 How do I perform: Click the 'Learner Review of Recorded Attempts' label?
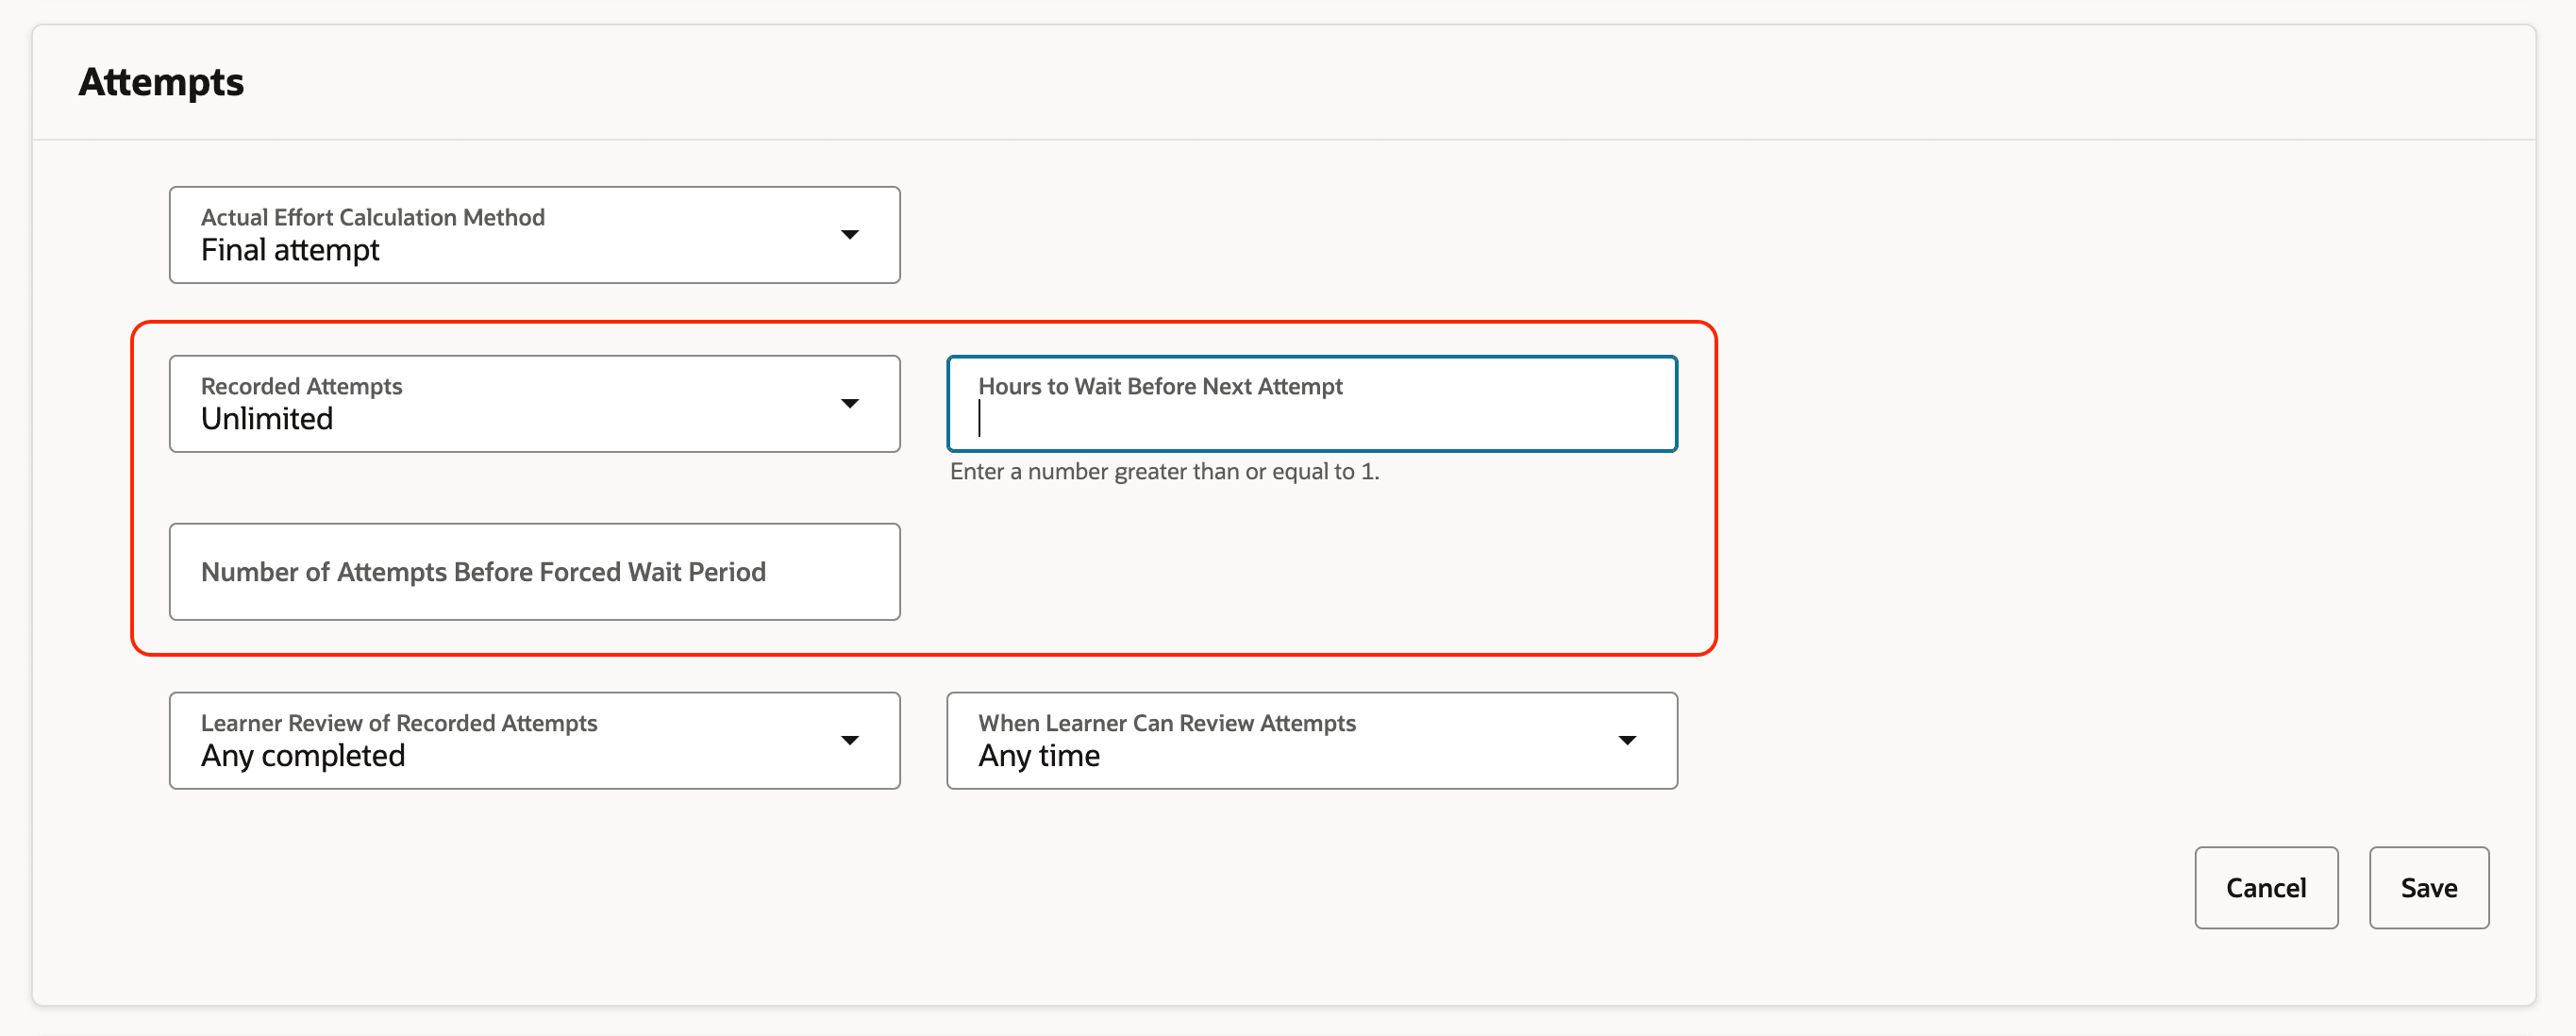coord(399,723)
